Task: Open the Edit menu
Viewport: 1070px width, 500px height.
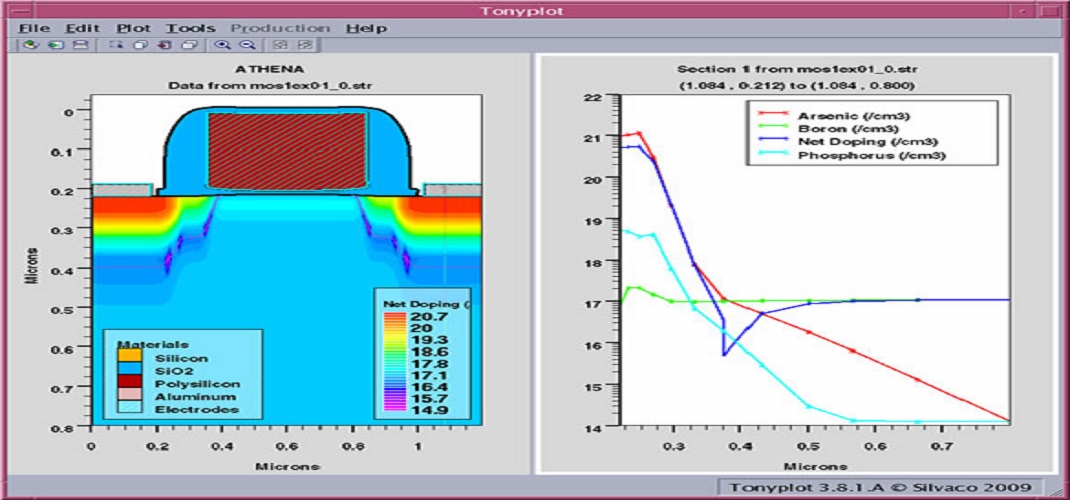Action: 84,28
